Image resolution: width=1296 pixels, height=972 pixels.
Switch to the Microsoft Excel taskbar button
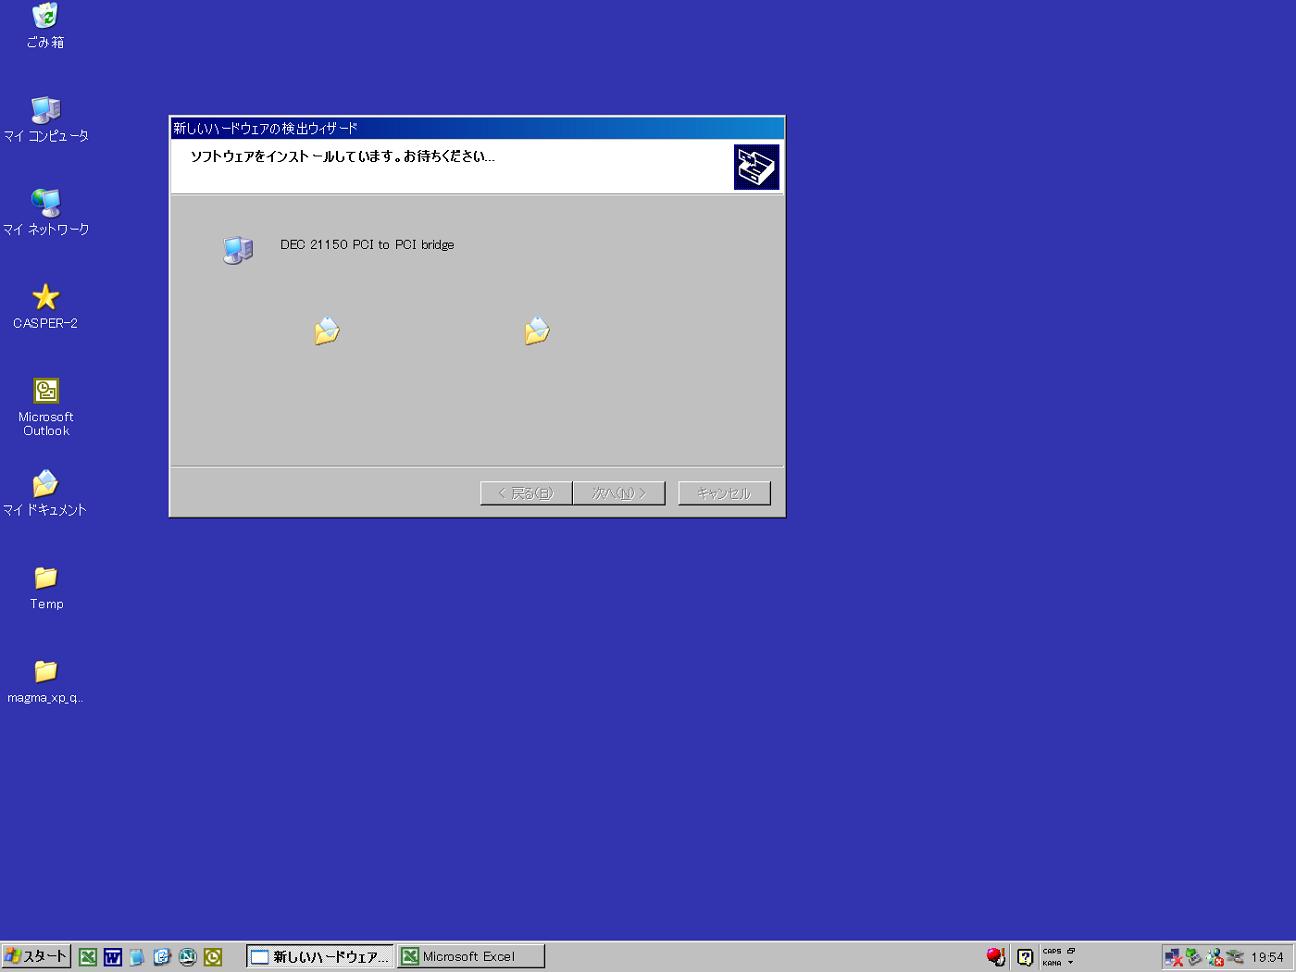tap(470, 957)
